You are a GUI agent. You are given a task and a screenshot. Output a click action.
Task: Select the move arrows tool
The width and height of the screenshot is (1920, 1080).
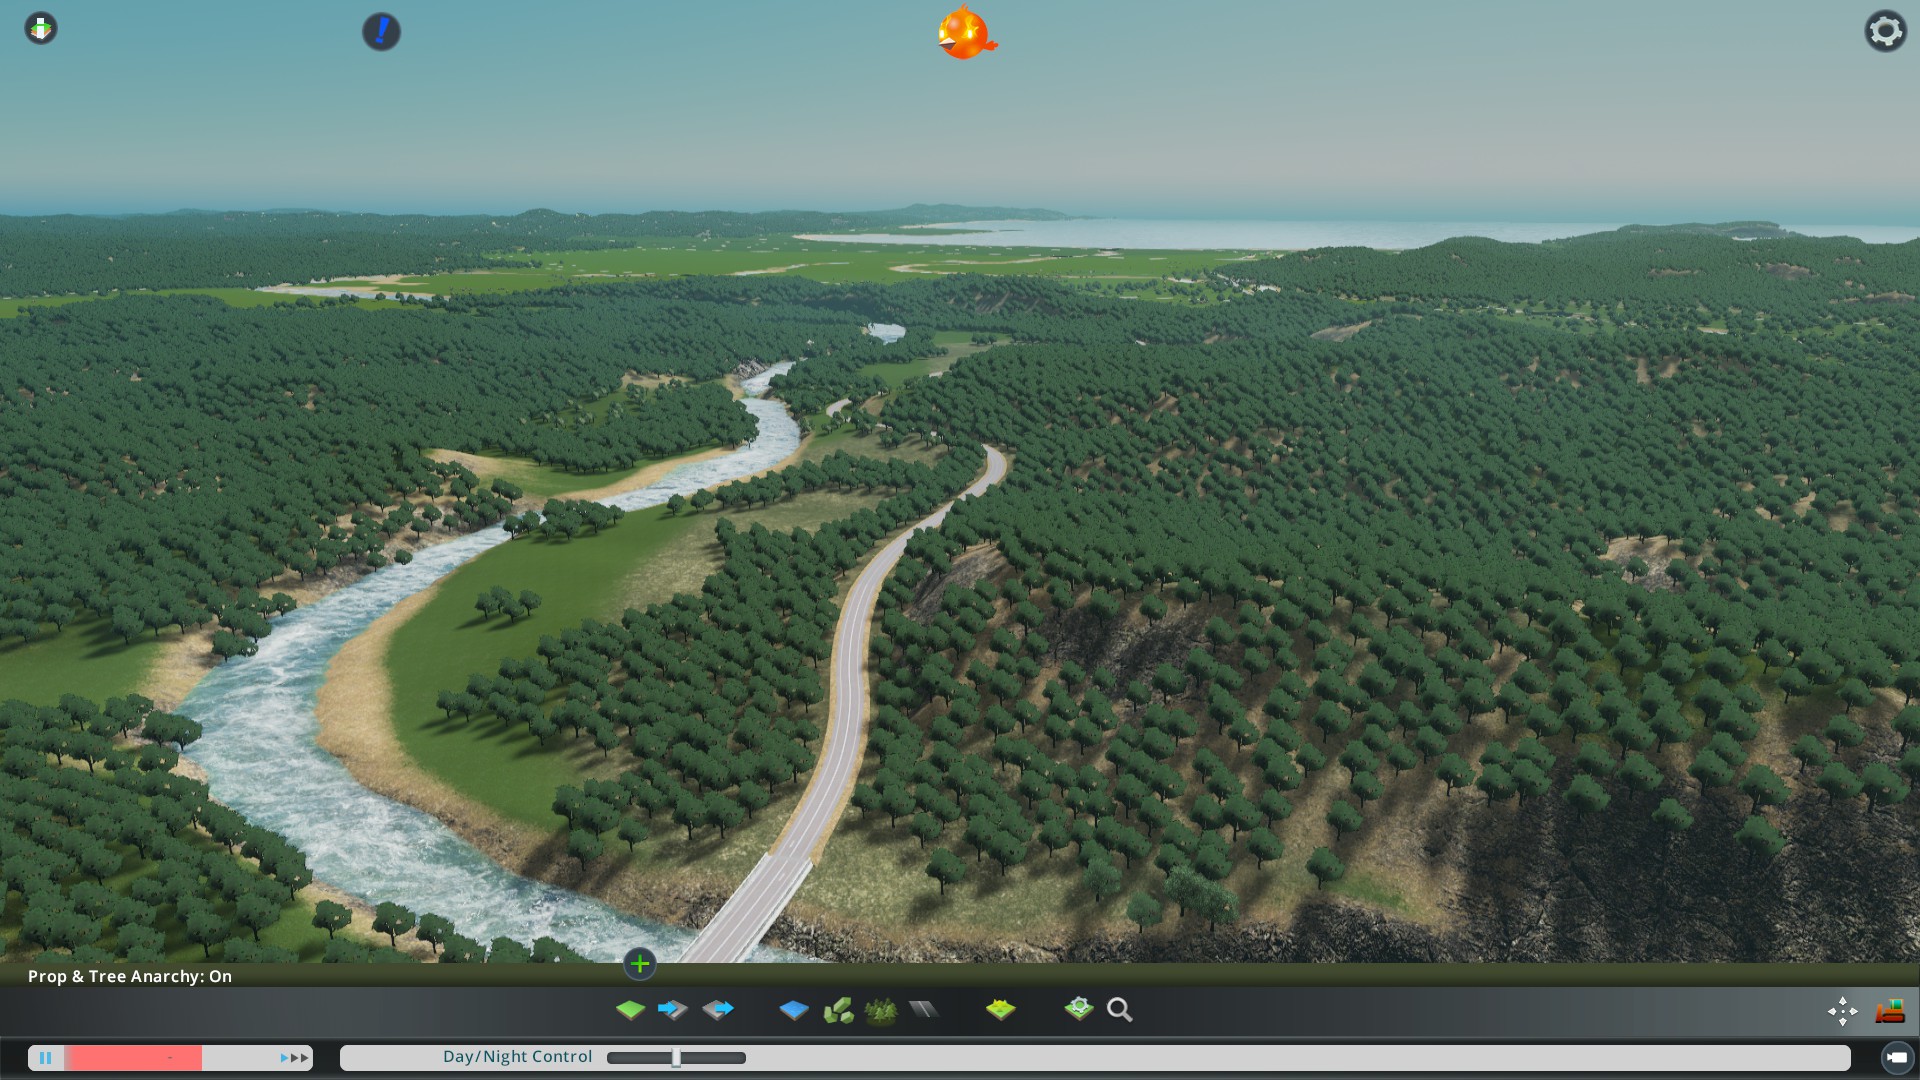(1842, 1011)
